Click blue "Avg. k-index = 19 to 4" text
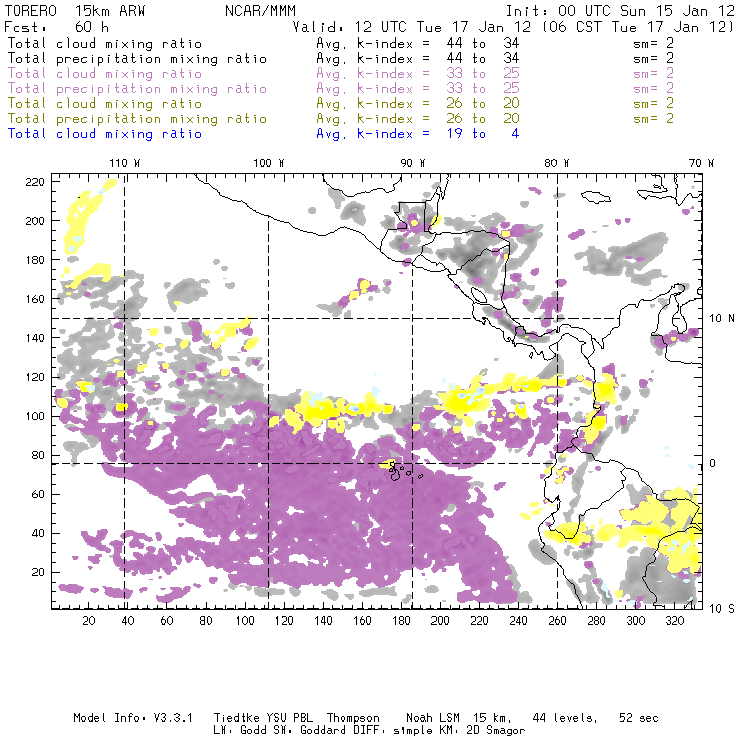Screen dimensions: 740x740 point(418,134)
